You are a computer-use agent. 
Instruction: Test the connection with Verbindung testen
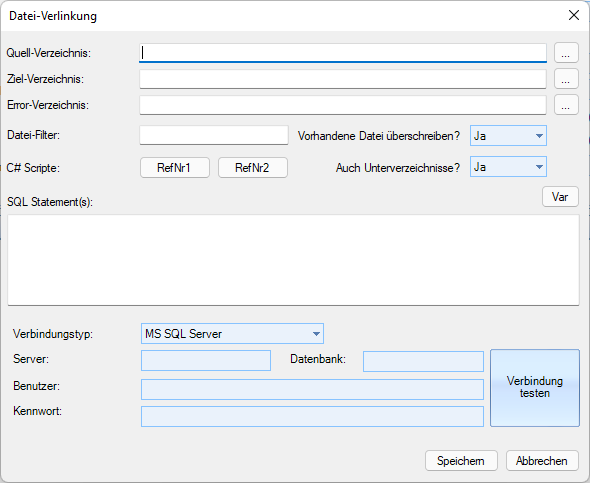535,388
